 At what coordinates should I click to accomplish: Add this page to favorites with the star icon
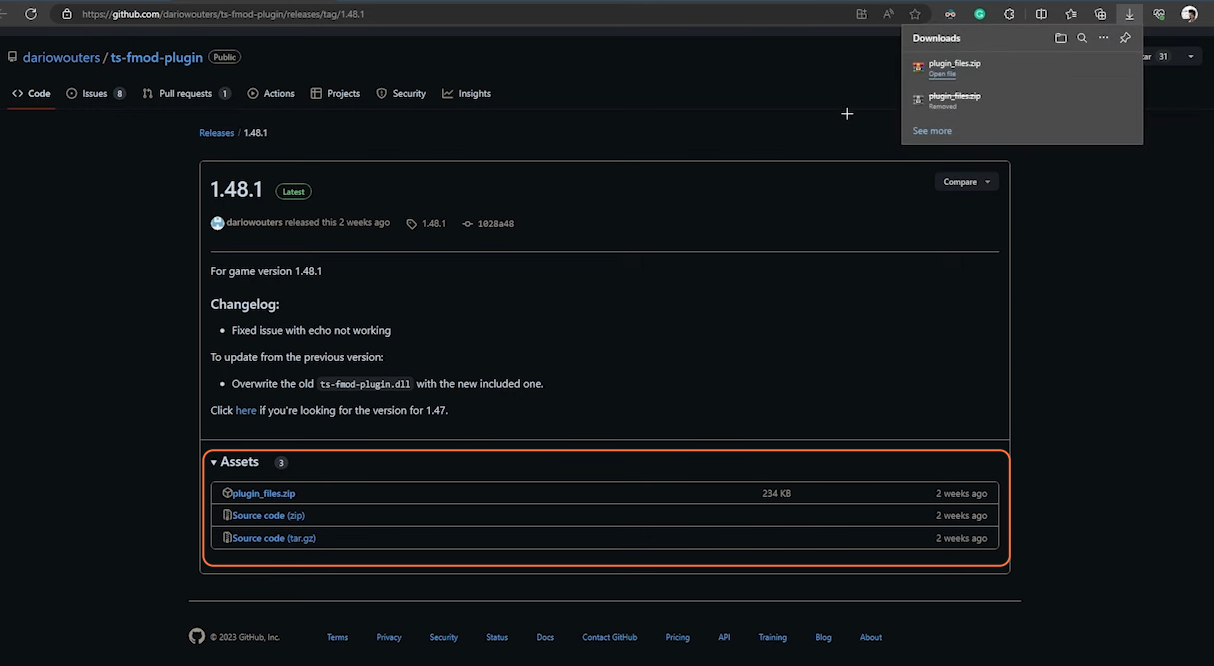(x=915, y=14)
